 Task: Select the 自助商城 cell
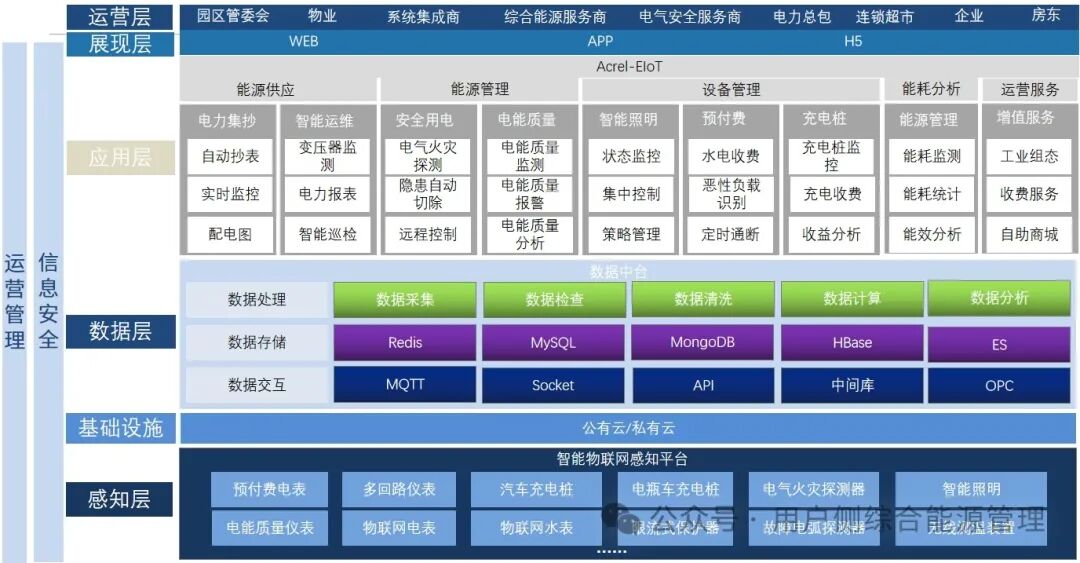(x=1030, y=234)
